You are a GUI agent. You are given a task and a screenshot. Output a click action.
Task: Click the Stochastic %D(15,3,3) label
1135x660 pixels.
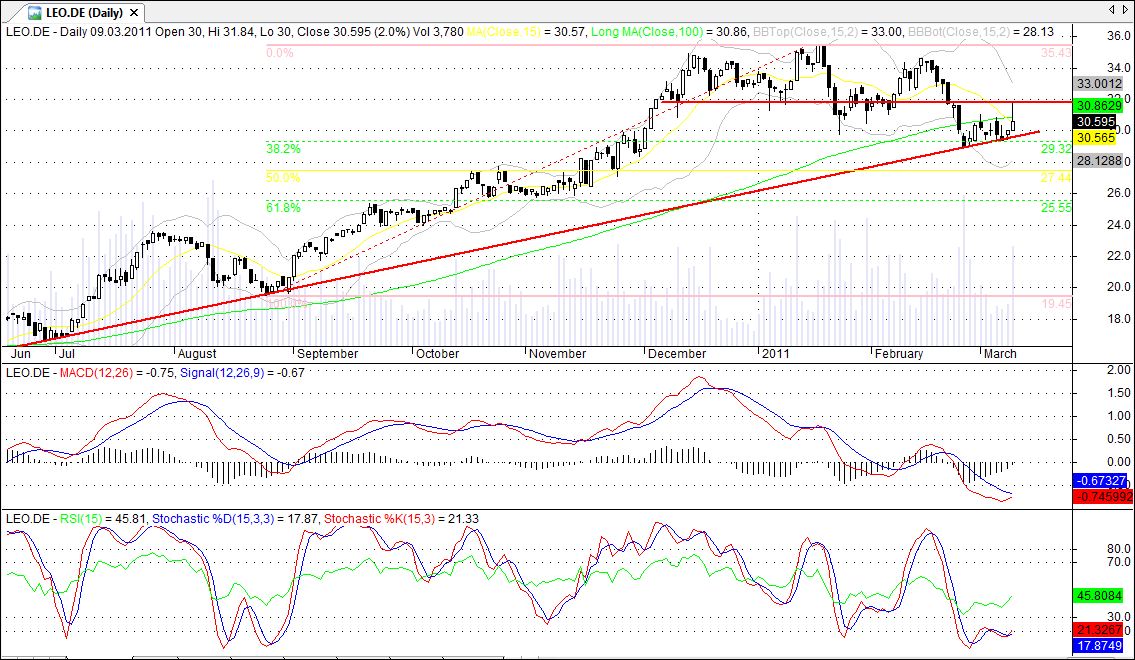(x=214, y=519)
